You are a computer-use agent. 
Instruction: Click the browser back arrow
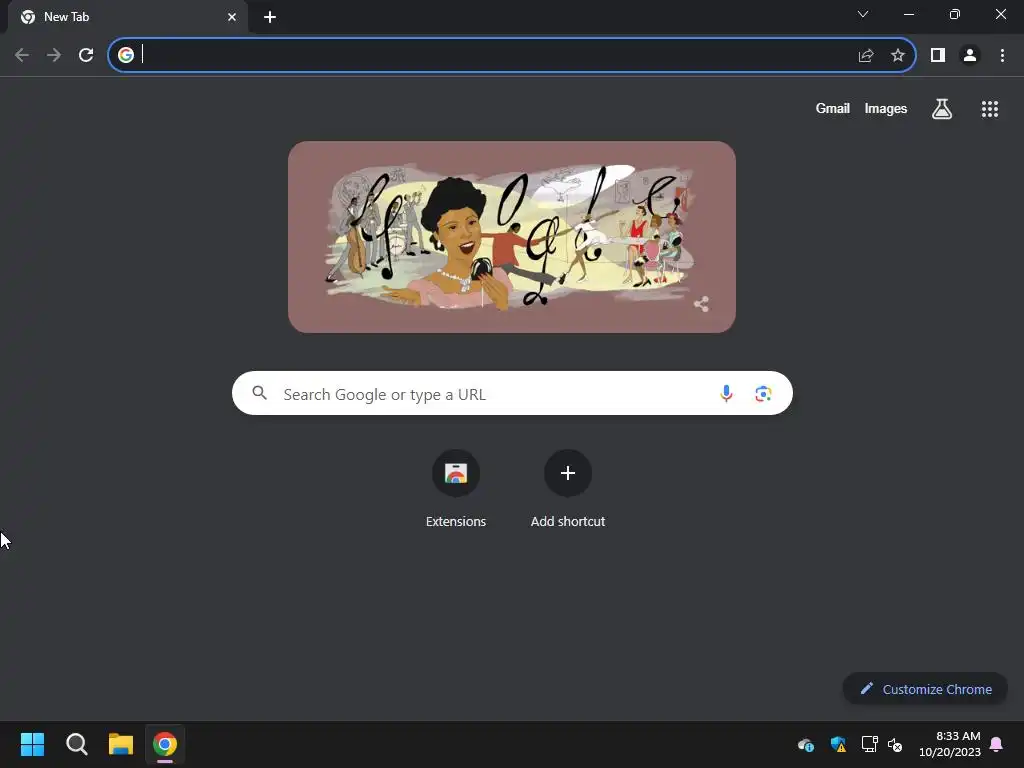click(22, 55)
